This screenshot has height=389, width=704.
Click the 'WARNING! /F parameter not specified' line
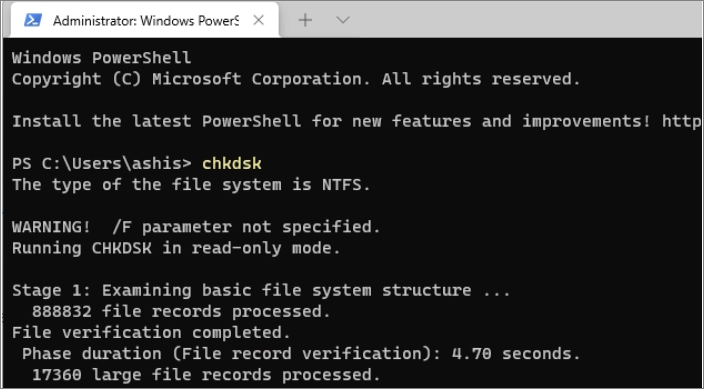click(x=196, y=227)
